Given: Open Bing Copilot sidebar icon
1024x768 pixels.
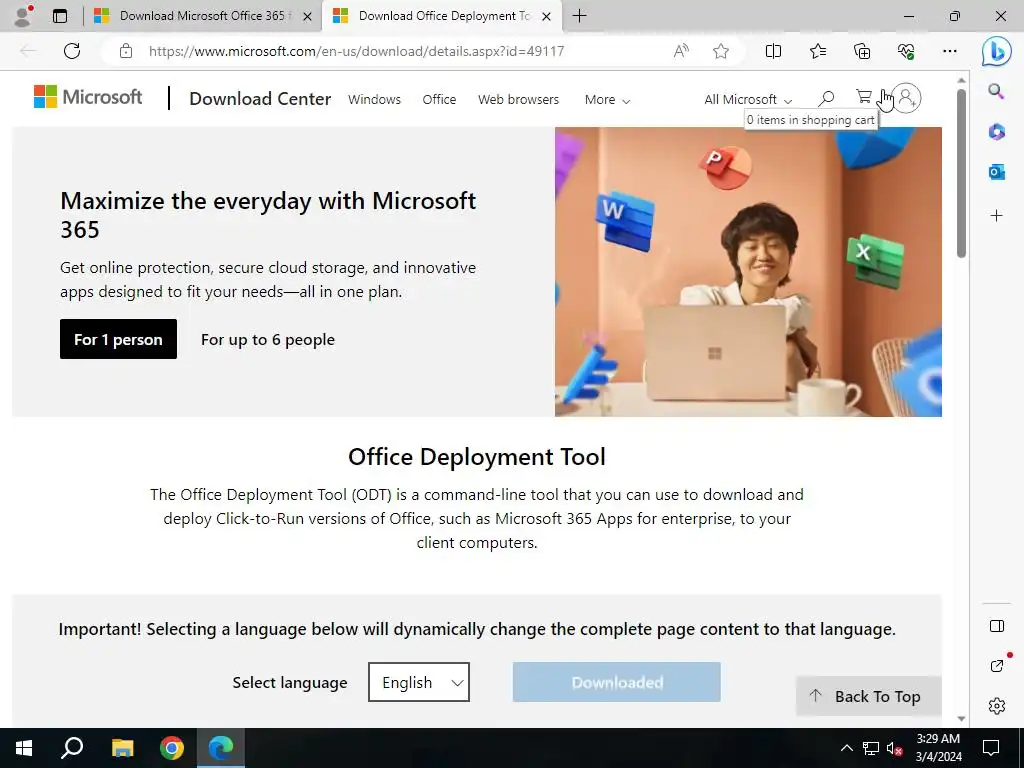Looking at the screenshot, I should 997,51.
